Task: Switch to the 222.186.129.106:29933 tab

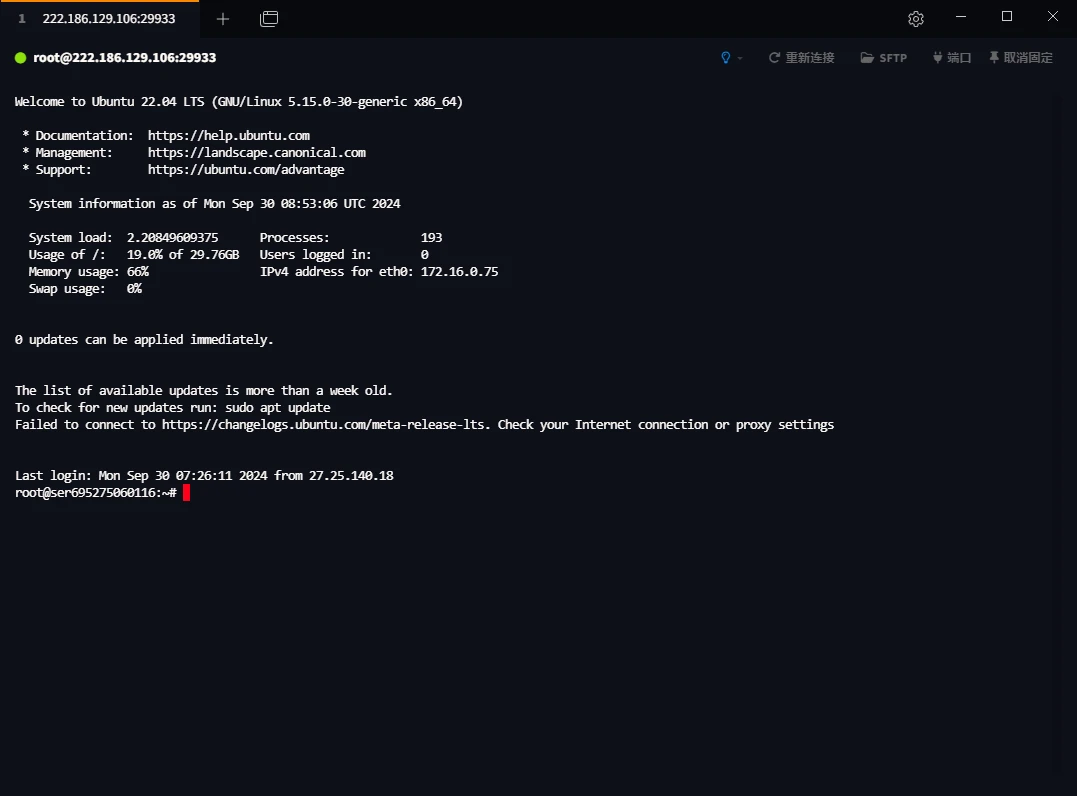Action: click(108, 19)
